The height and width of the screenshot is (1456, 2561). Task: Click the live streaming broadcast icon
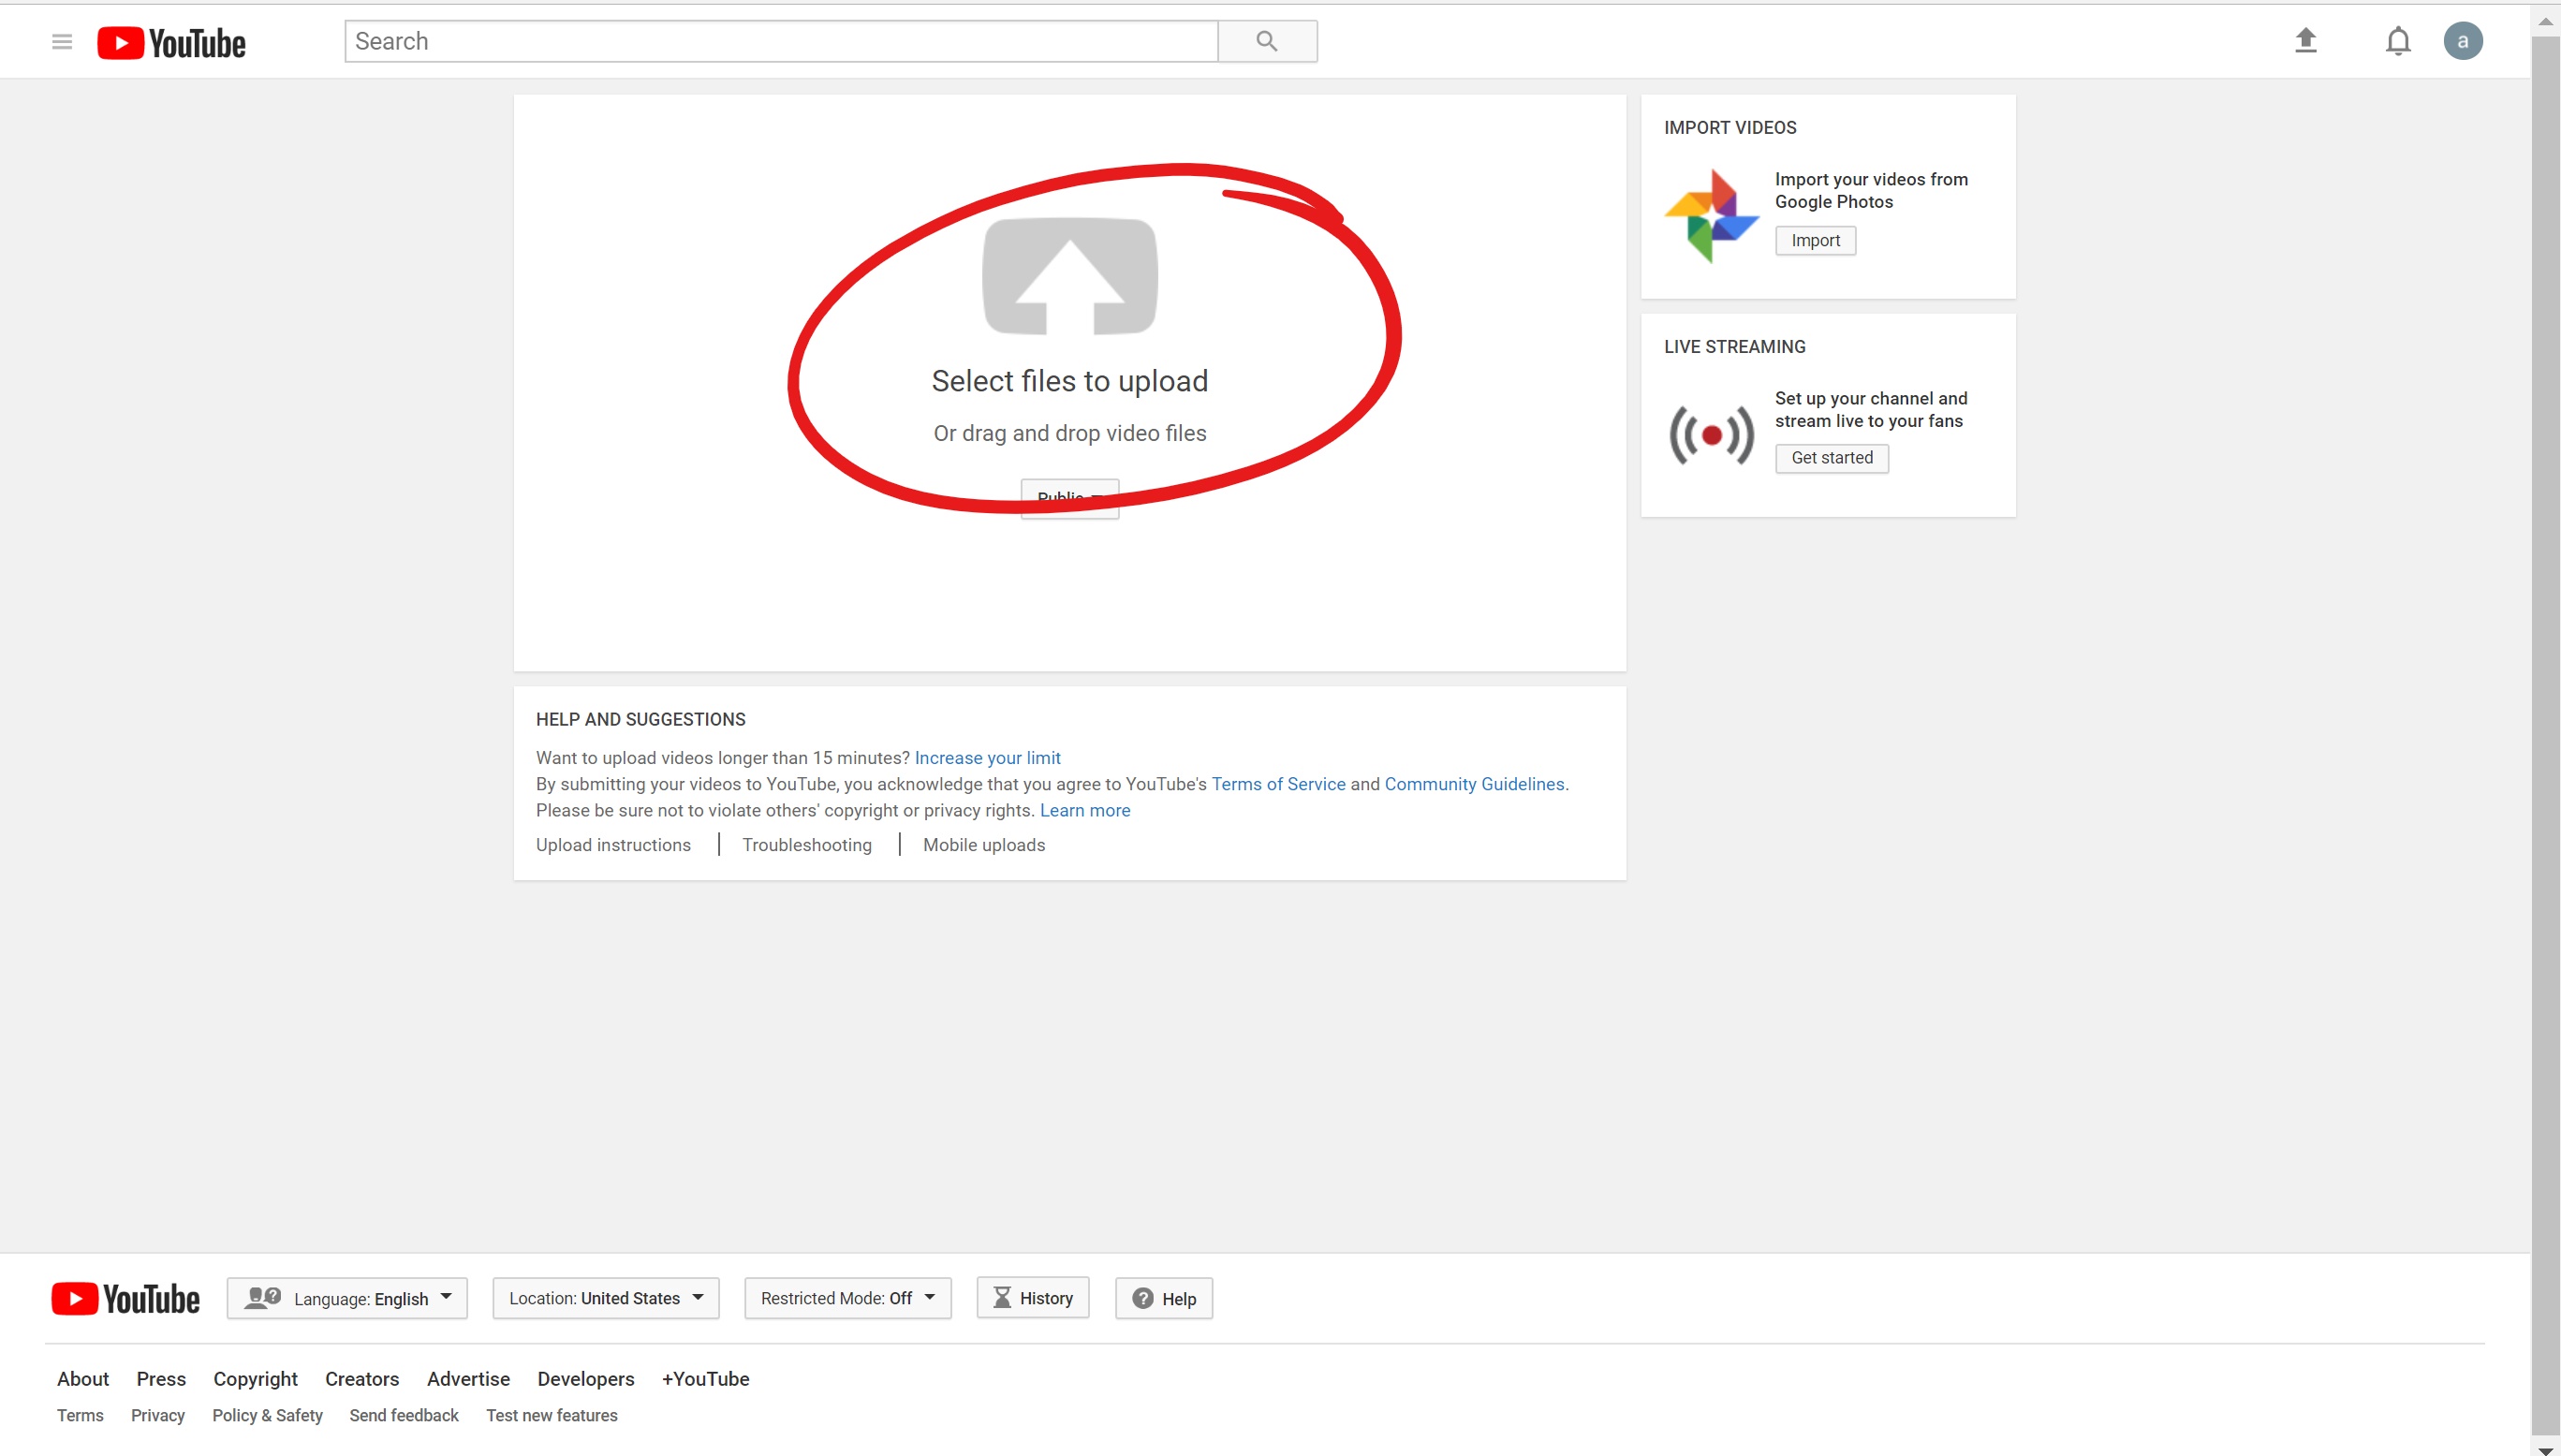point(1710,434)
